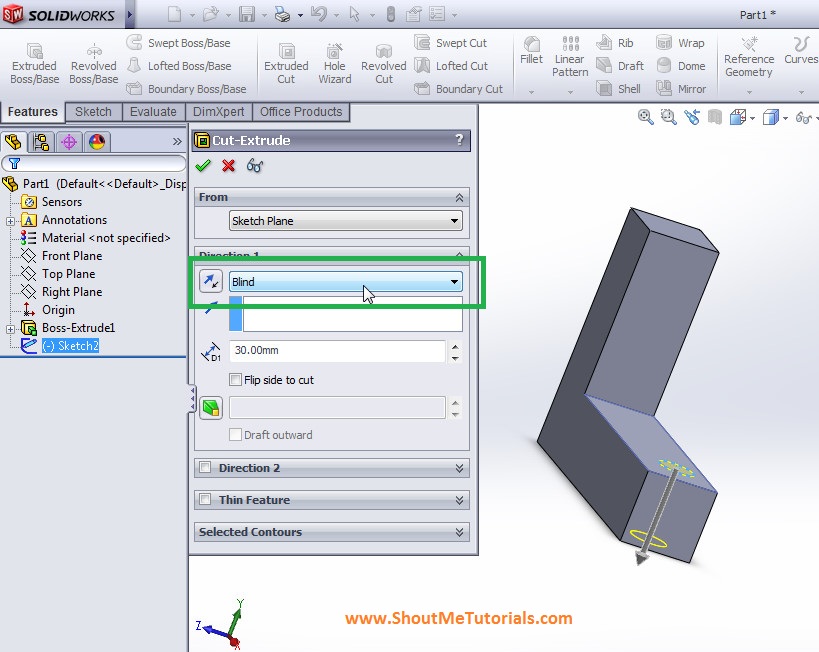This screenshot has height=652, width=819.
Task: Select the Revolved Boss/Base tool
Action: click(94, 64)
